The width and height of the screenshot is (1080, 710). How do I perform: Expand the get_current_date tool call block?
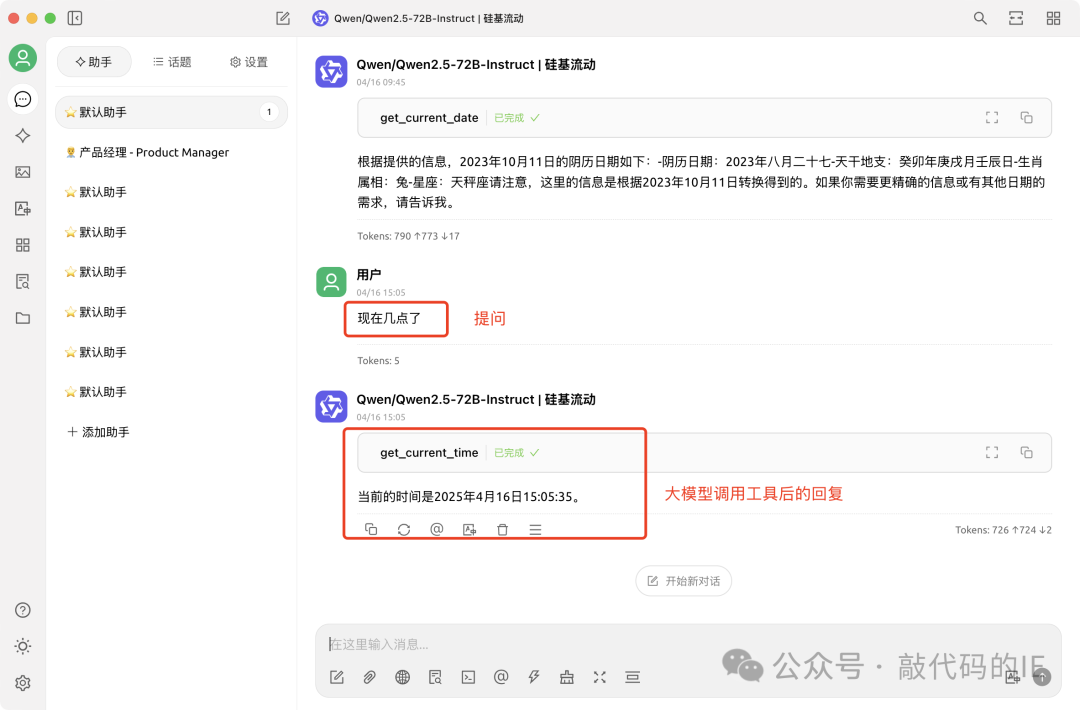click(x=704, y=118)
